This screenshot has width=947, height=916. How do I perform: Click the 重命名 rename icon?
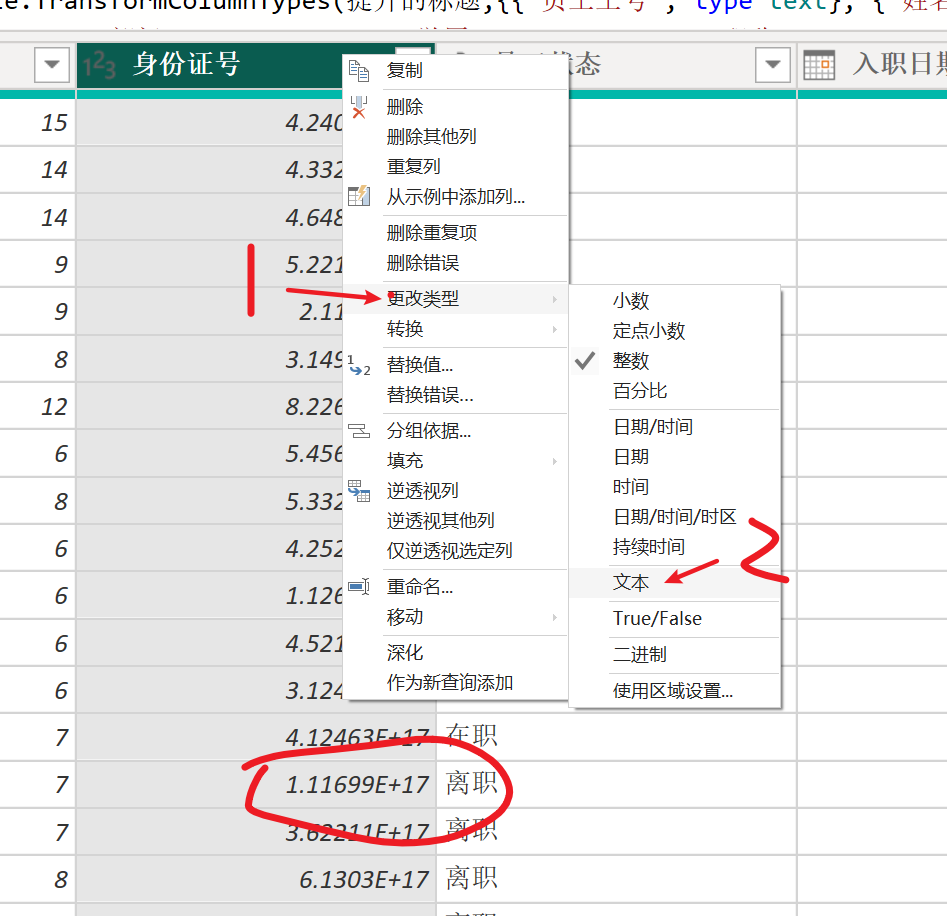click(x=358, y=587)
